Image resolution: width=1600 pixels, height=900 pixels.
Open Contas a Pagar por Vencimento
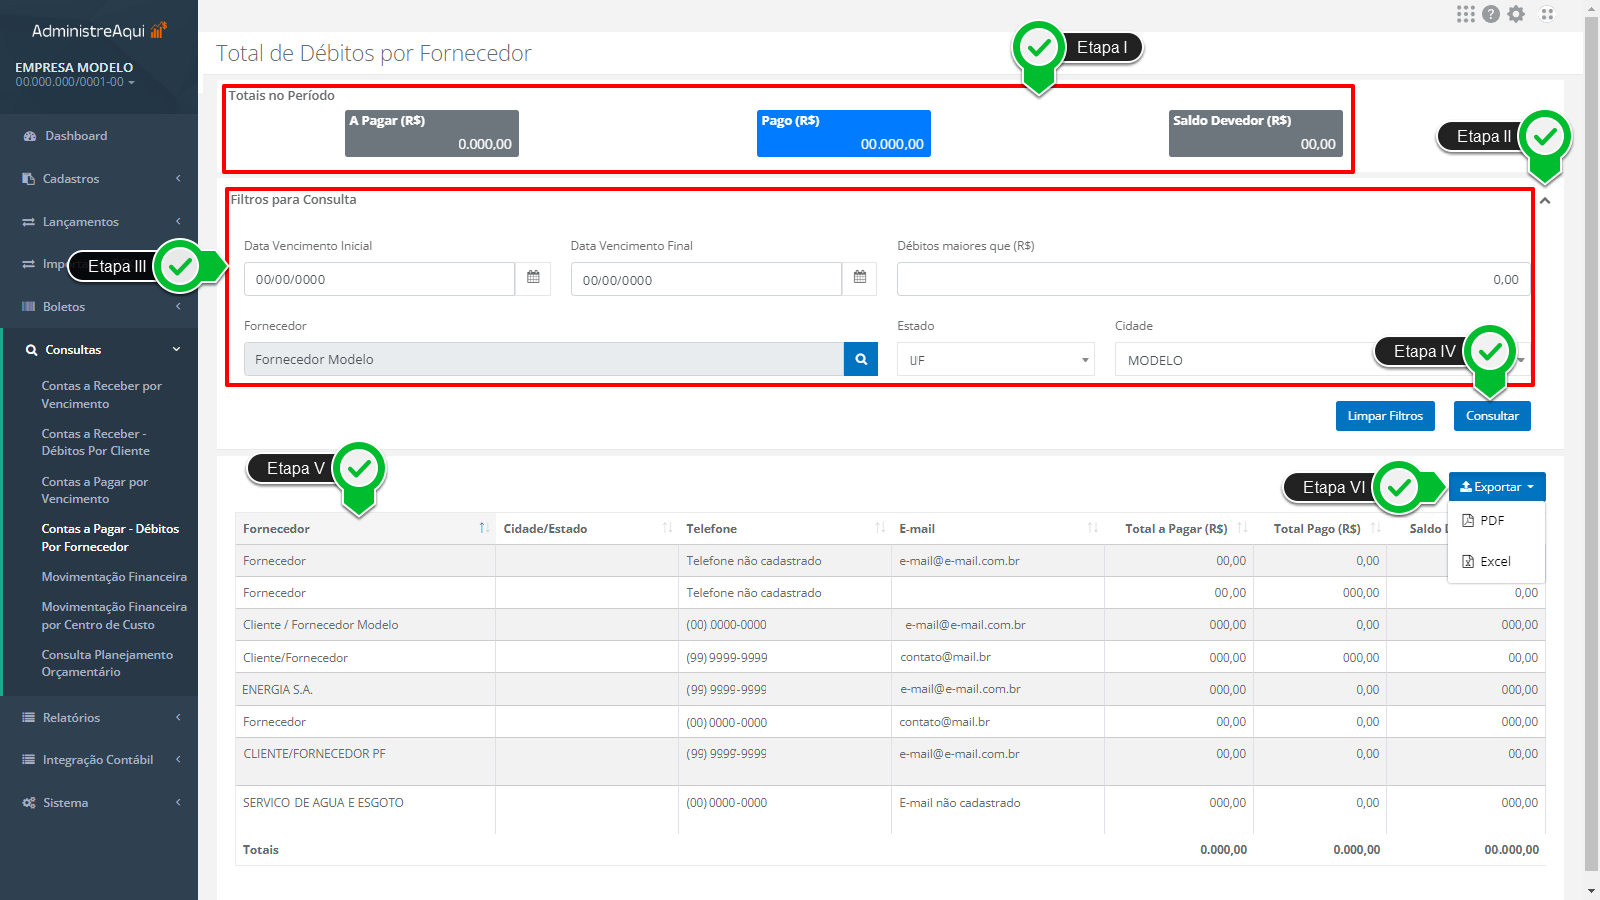tap(95, 490)
